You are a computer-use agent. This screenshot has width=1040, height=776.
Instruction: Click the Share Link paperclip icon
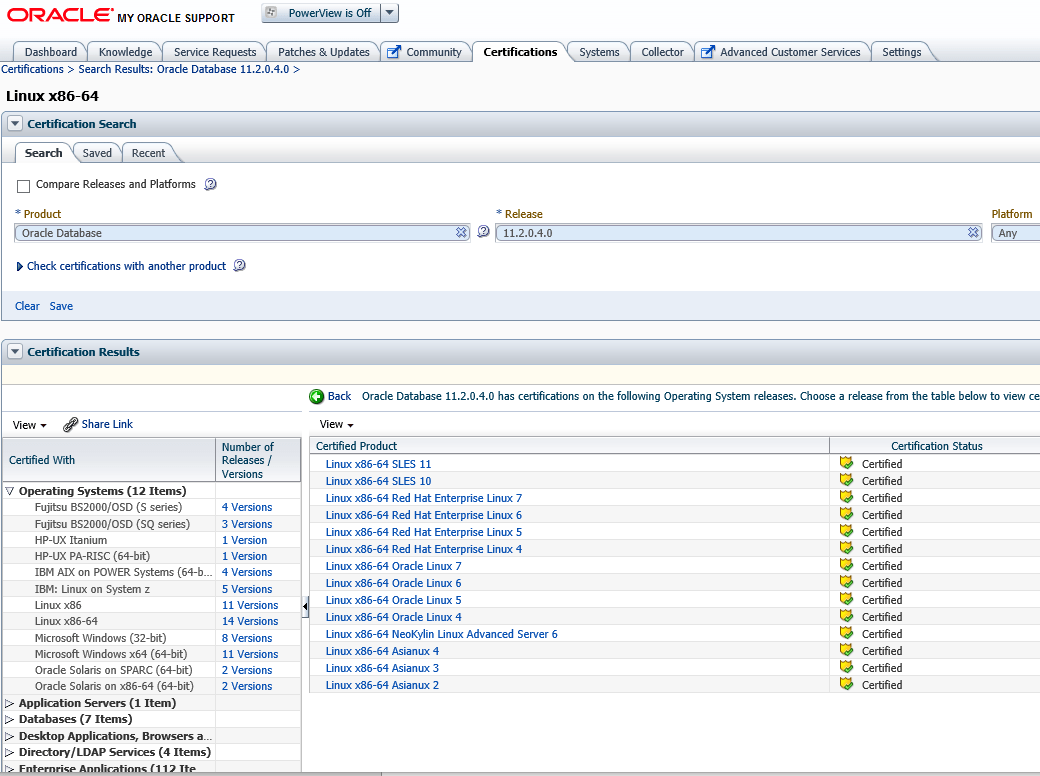tap(70, 424)
